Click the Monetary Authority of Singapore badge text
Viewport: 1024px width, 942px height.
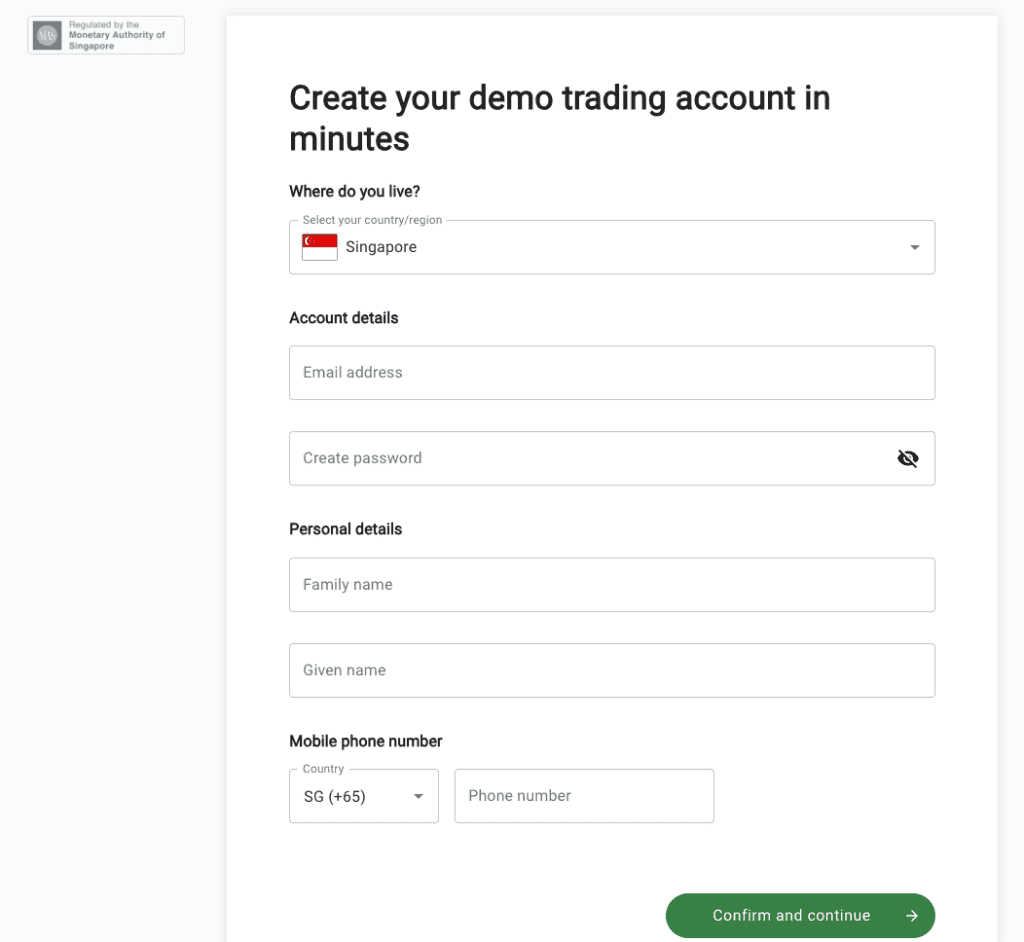click(x=117, y=35)
